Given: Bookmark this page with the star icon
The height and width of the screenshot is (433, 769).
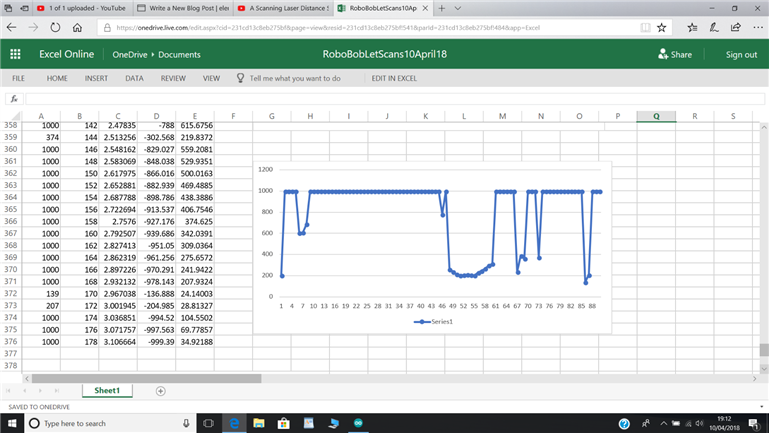Looking at the screenshot, I should (662, 28).
